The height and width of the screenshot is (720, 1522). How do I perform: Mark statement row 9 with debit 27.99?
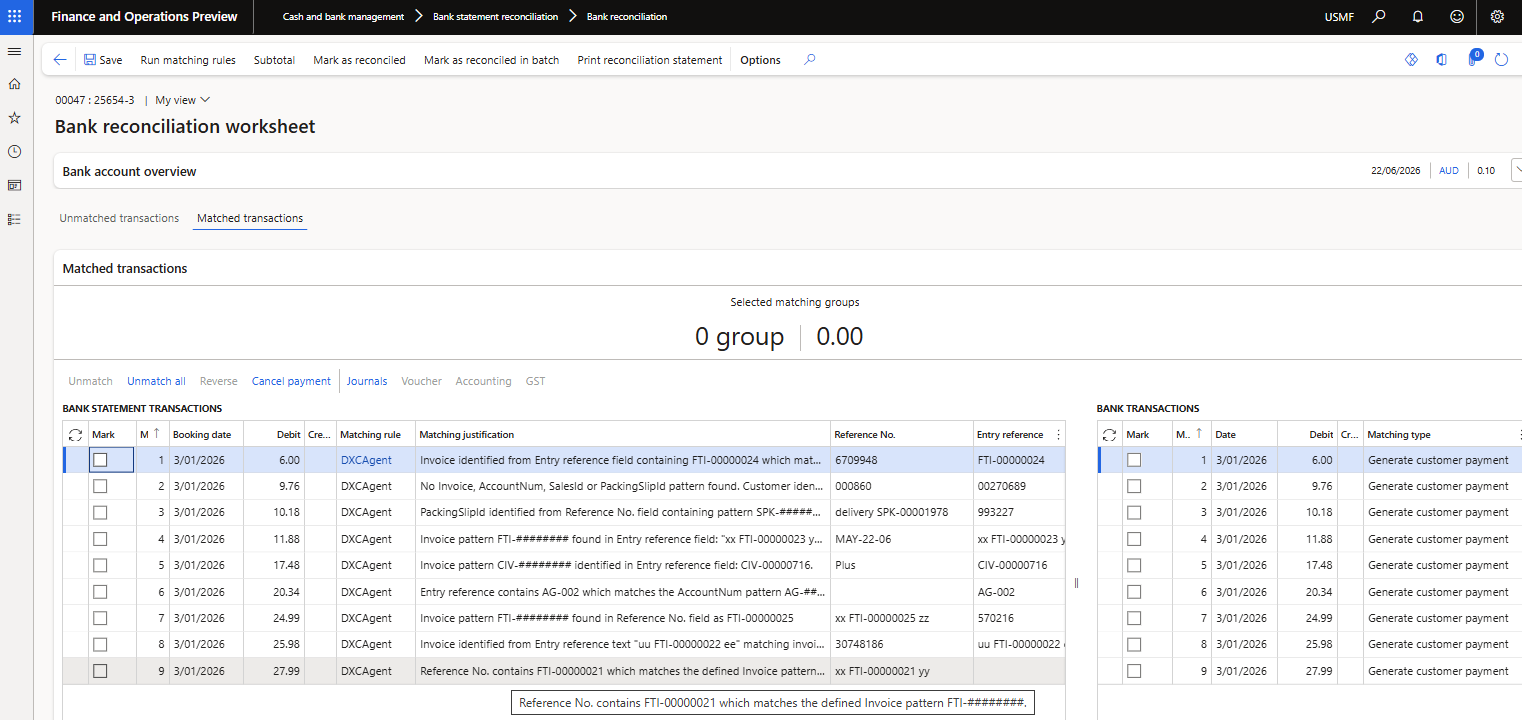100,671
